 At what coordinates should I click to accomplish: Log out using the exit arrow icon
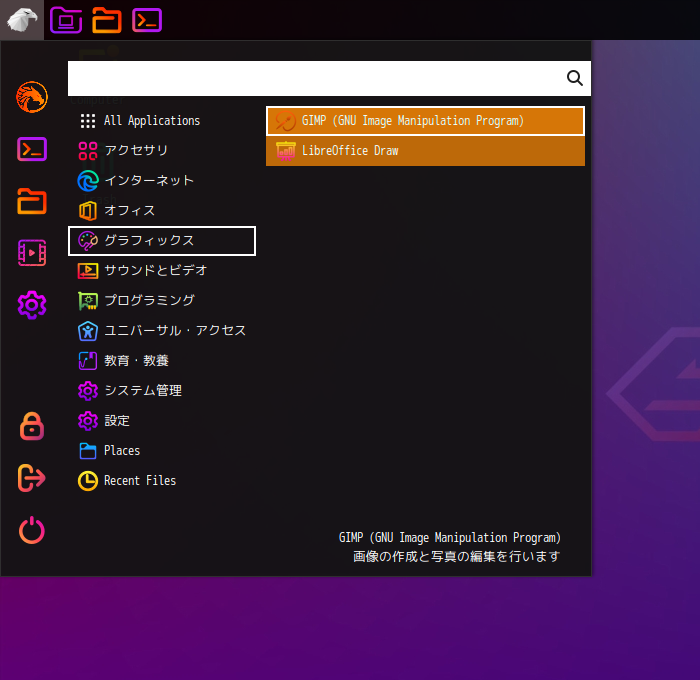tap(32, 478)
